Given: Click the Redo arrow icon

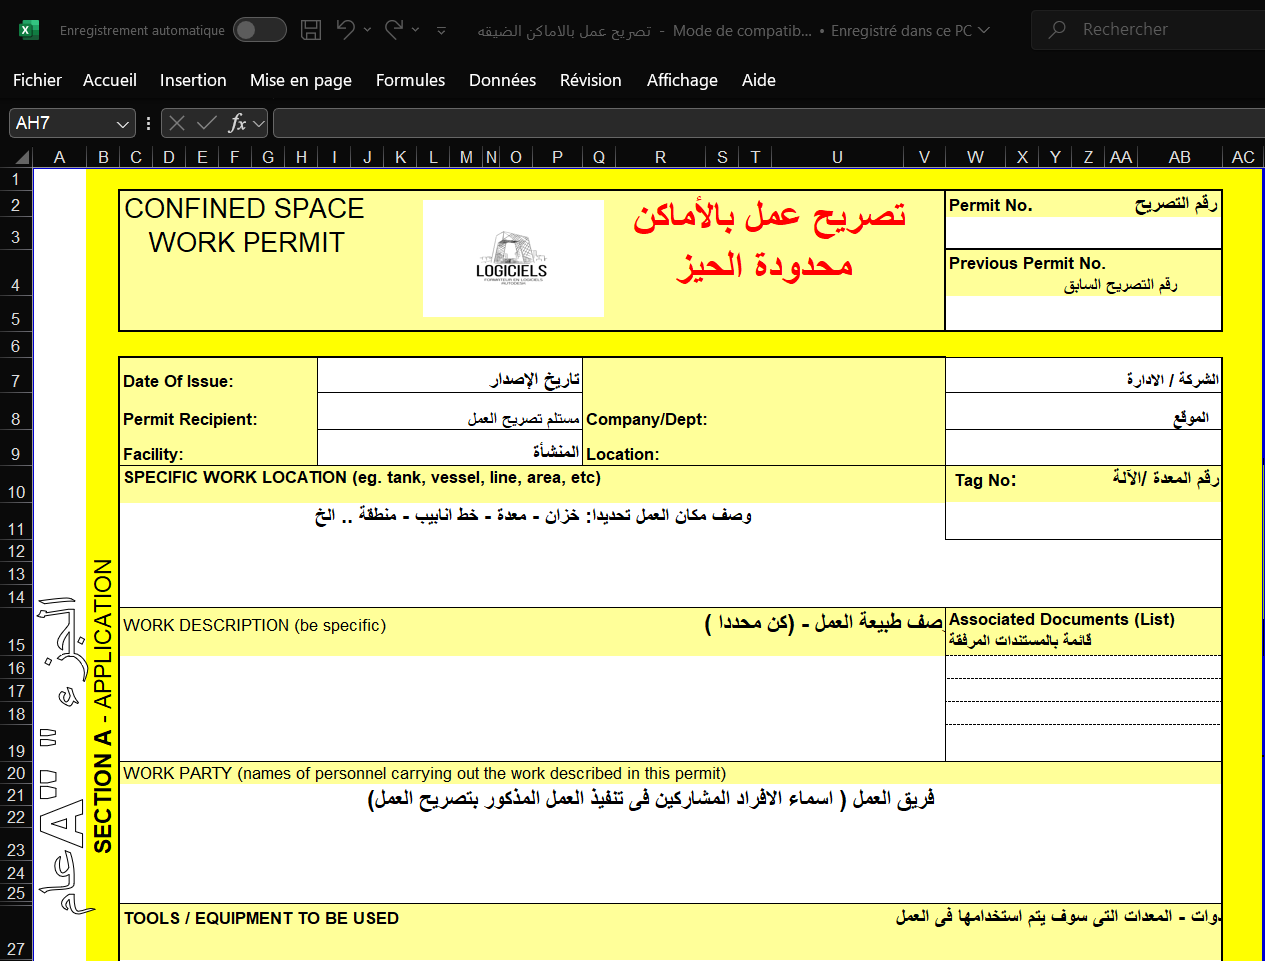Looking at the screenshot, I should coord(394,29).
